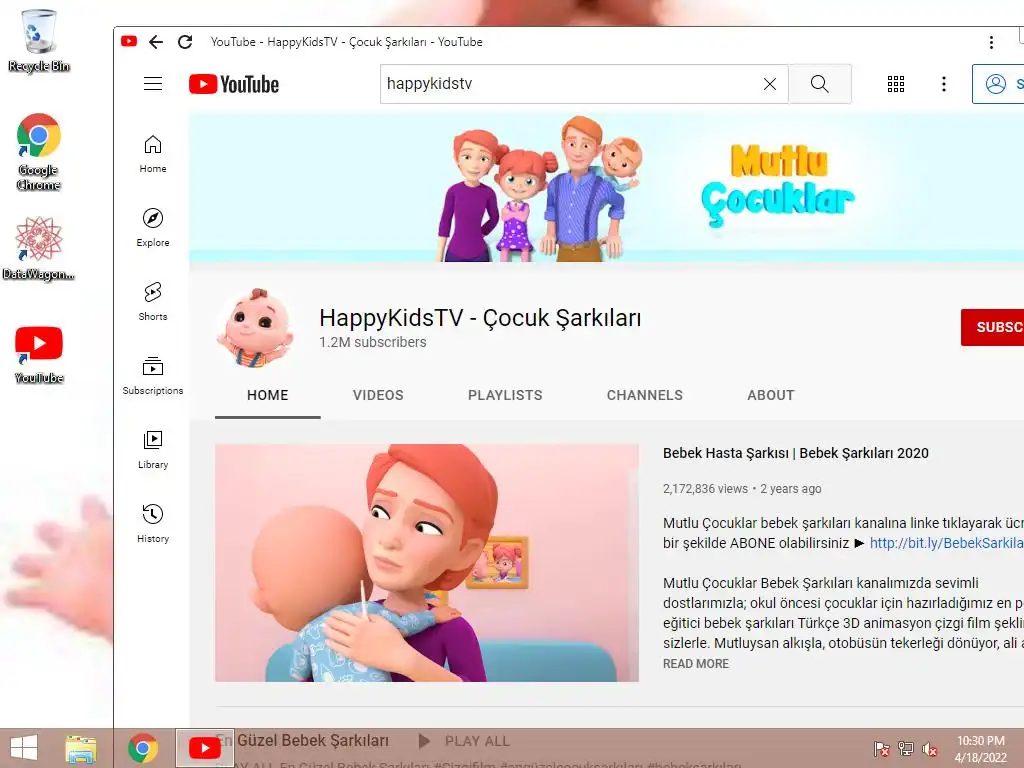Click the Mutlu Çocuklar channel banner
This screenshot has height=768, width=1024.
606,187
